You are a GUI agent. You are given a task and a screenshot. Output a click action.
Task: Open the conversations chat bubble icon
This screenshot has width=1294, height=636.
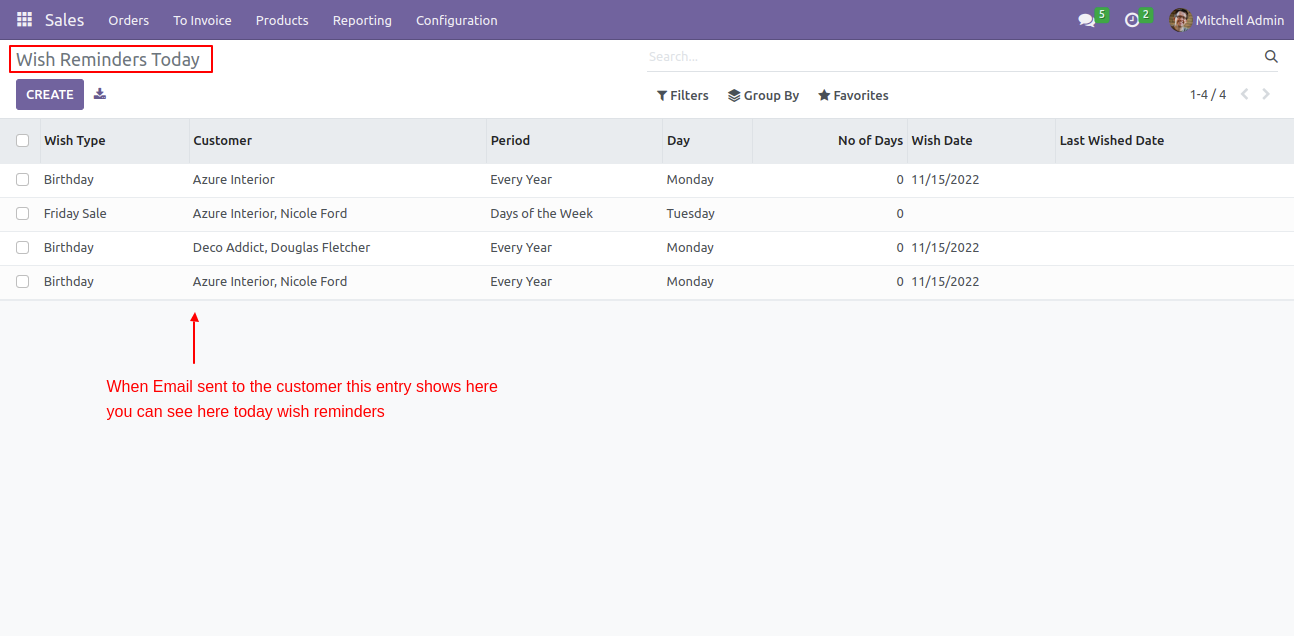pyautogui.click(x=1086, y=20)
